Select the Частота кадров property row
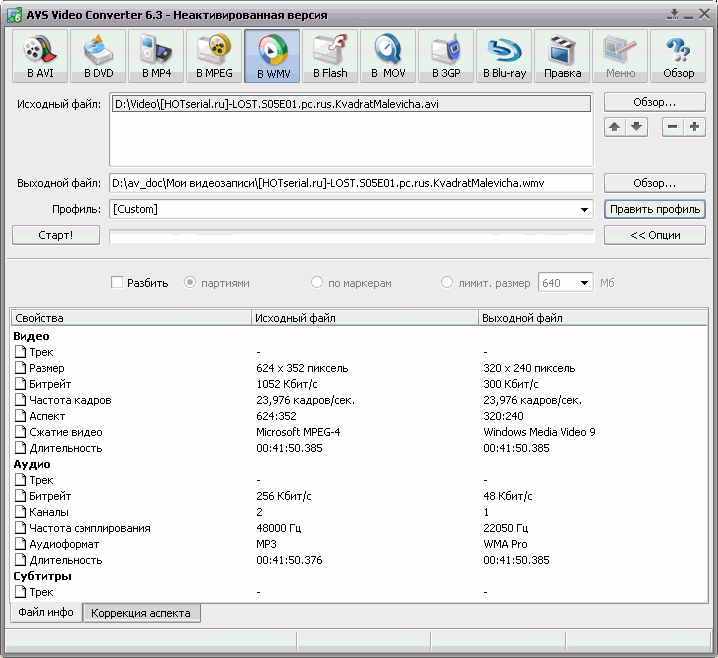Screen dimensions: 718x658 (359, 400)
